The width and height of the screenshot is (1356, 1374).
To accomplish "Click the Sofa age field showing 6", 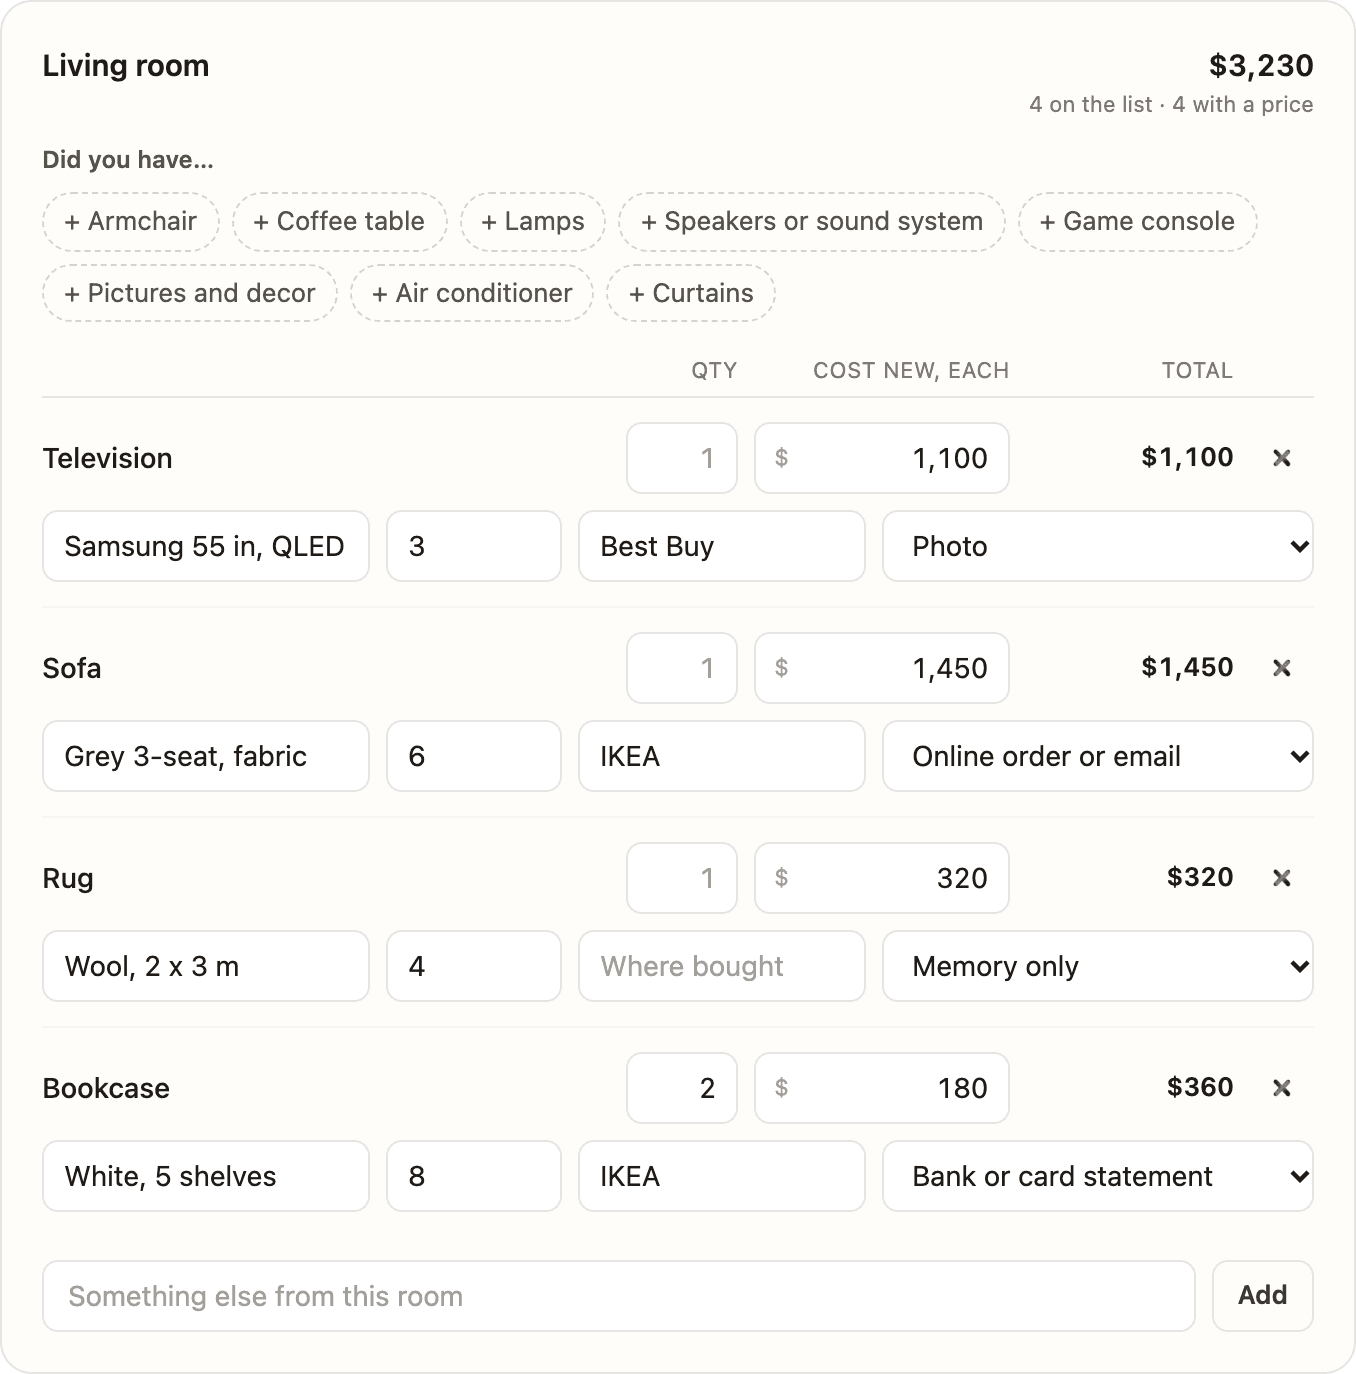I will pos(474,756).
